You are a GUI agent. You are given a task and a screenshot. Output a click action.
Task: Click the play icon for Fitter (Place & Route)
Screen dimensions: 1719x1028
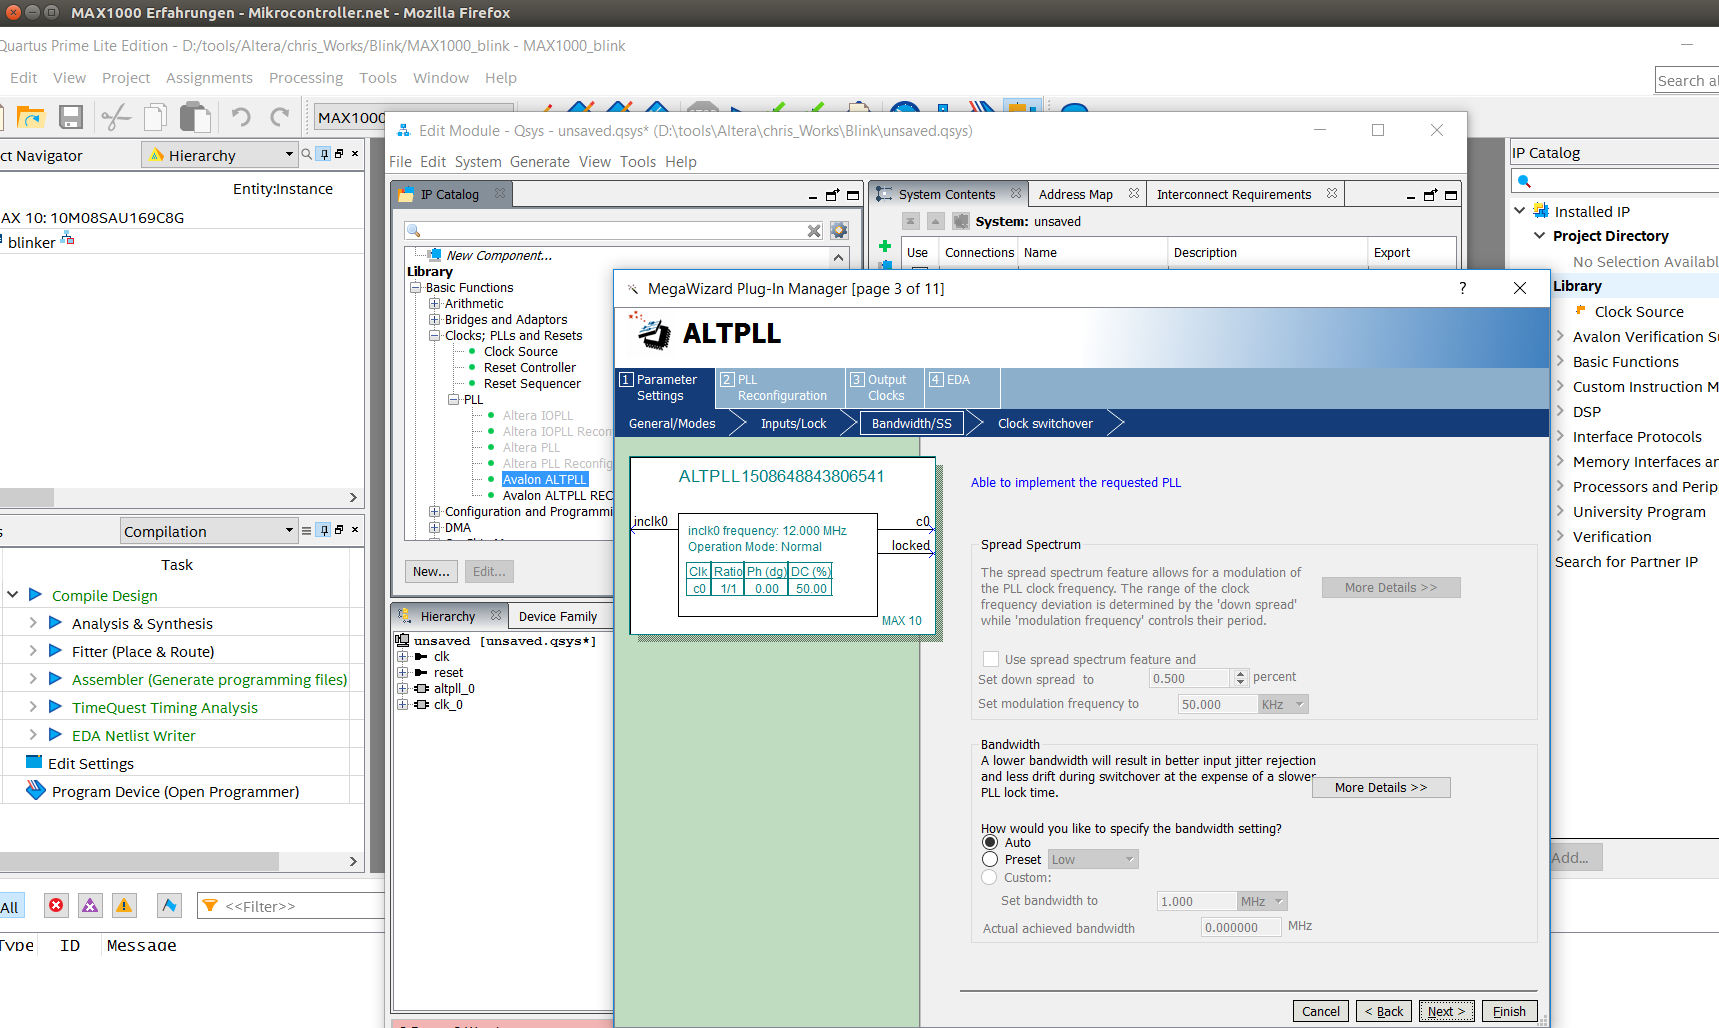pos(56,651)
